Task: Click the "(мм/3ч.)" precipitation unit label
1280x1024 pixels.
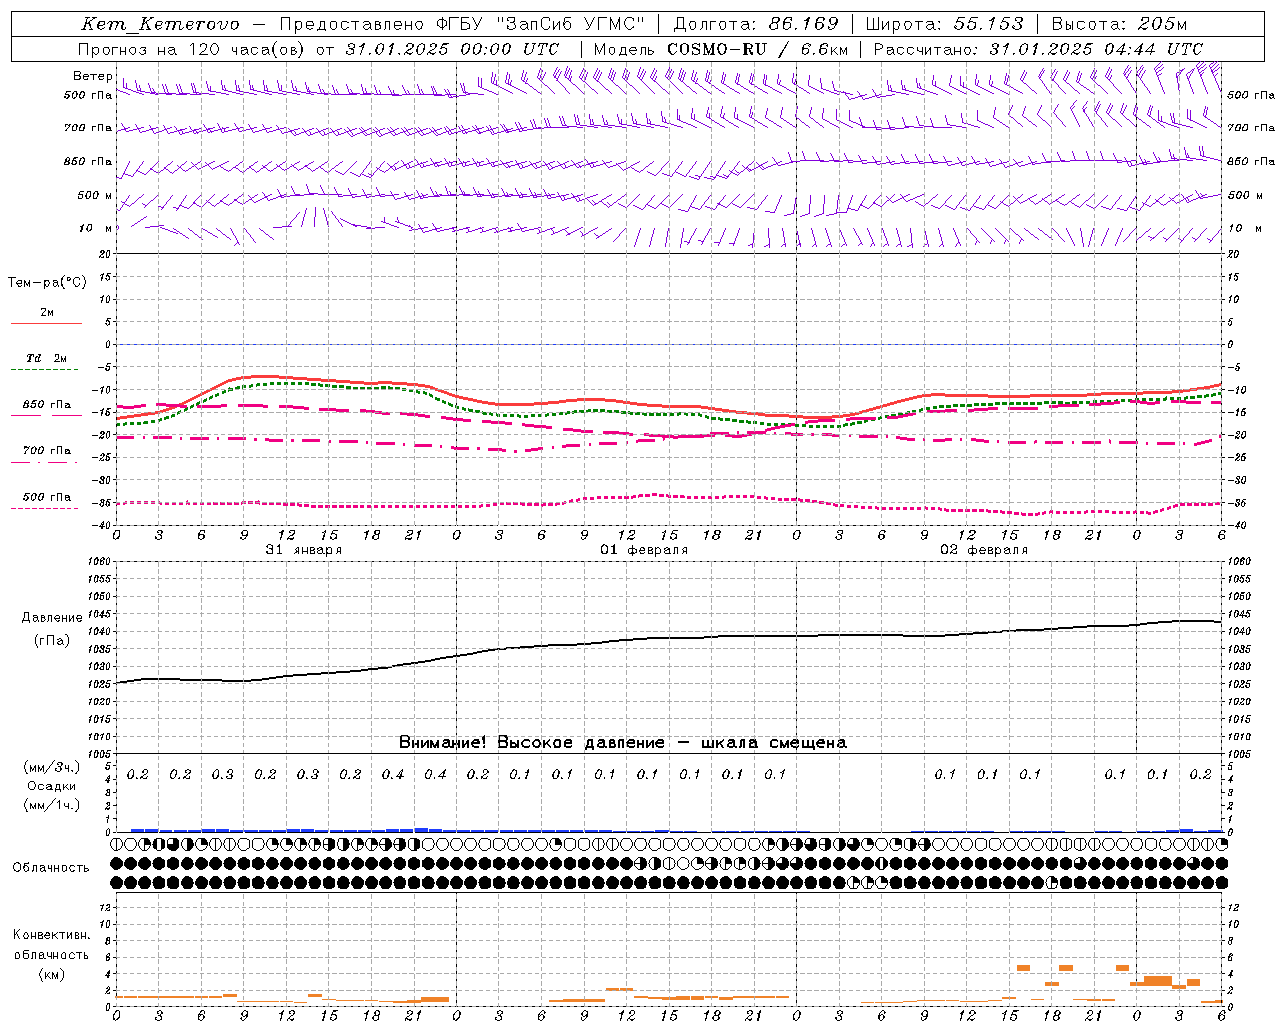Action: pos(52,767)
